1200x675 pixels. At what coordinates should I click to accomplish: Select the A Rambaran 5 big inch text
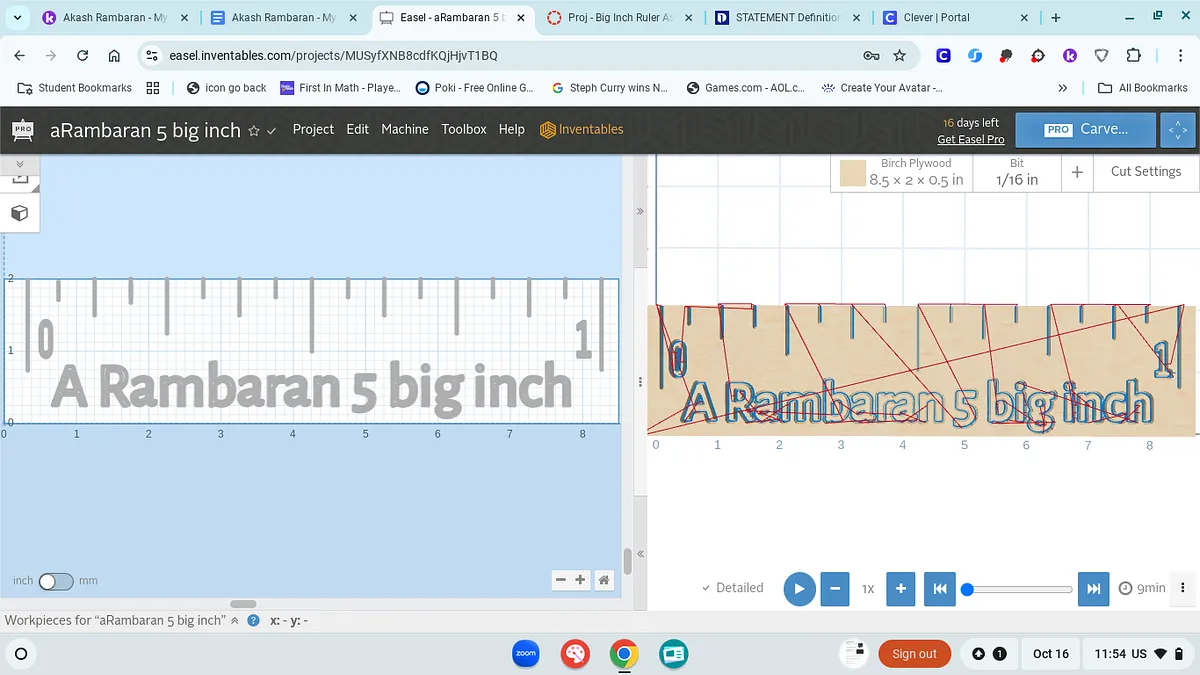311,388
